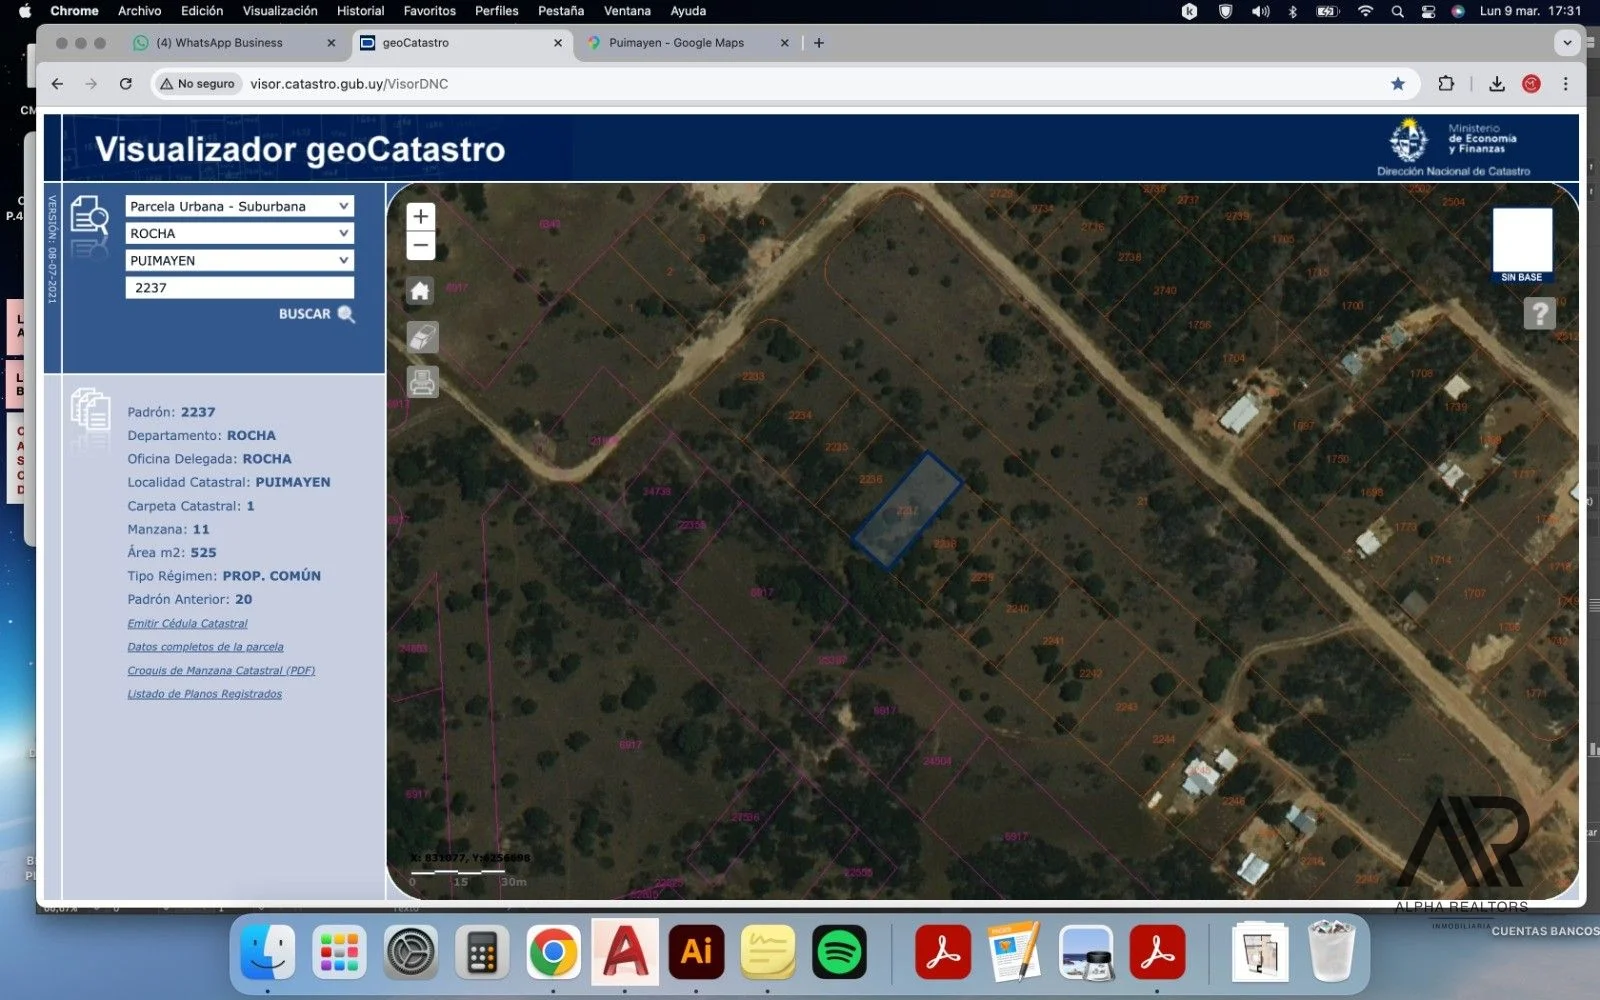Toggle the SIN BASE basemap
The height and width of the screenshot is (1000, 1600).
[x=1521, y=245]
